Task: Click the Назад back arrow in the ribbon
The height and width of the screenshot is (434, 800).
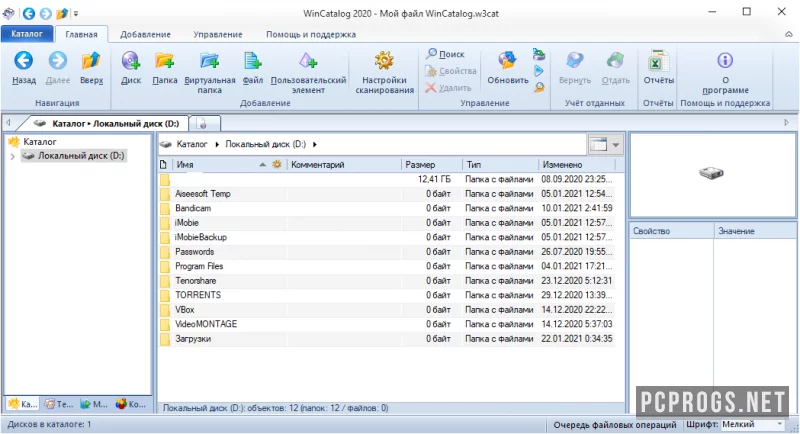Action: pos(23,61)
